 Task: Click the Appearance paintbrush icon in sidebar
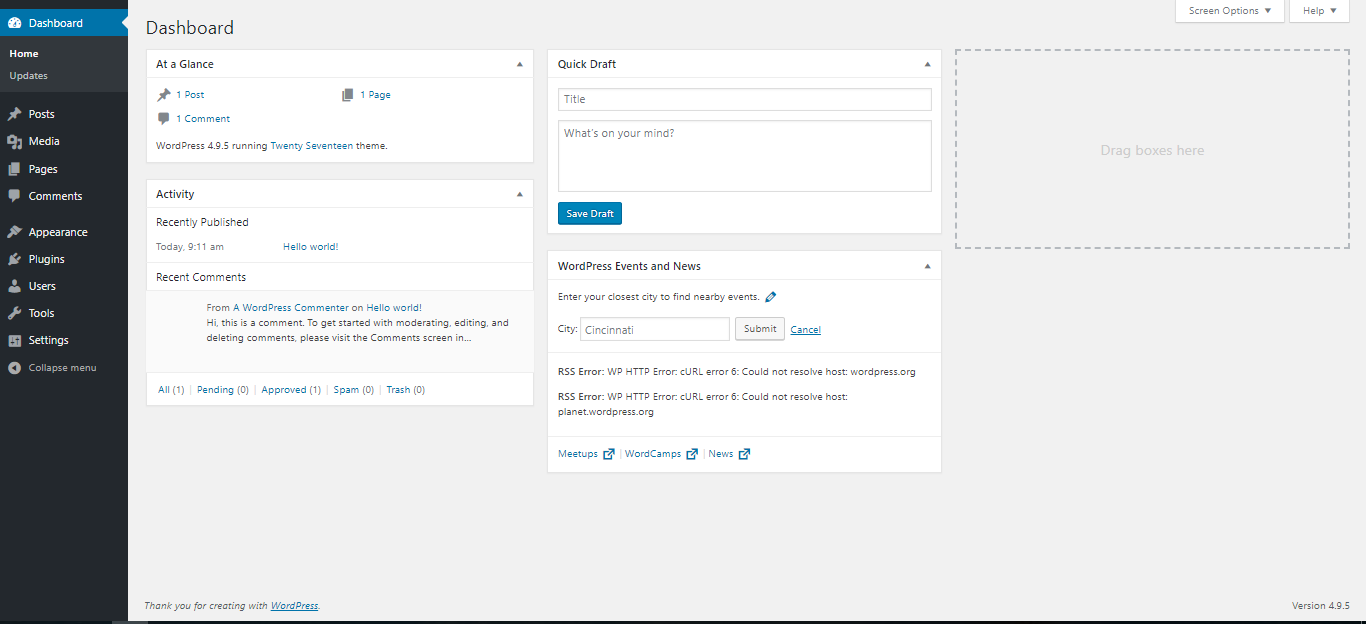click(x=14, y=232)
